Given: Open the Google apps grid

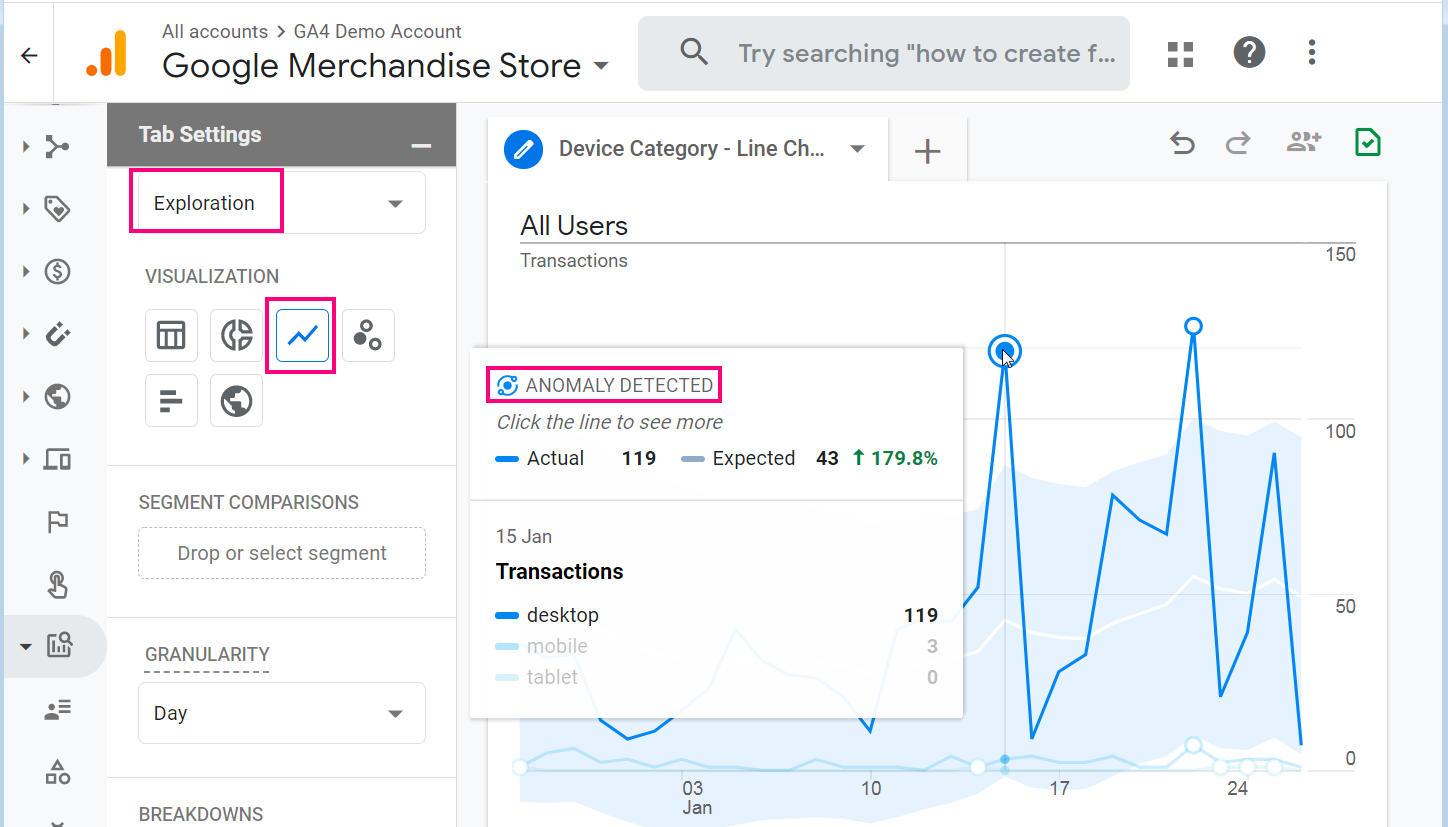Looking at the screenshot, I should [1181, 54].
